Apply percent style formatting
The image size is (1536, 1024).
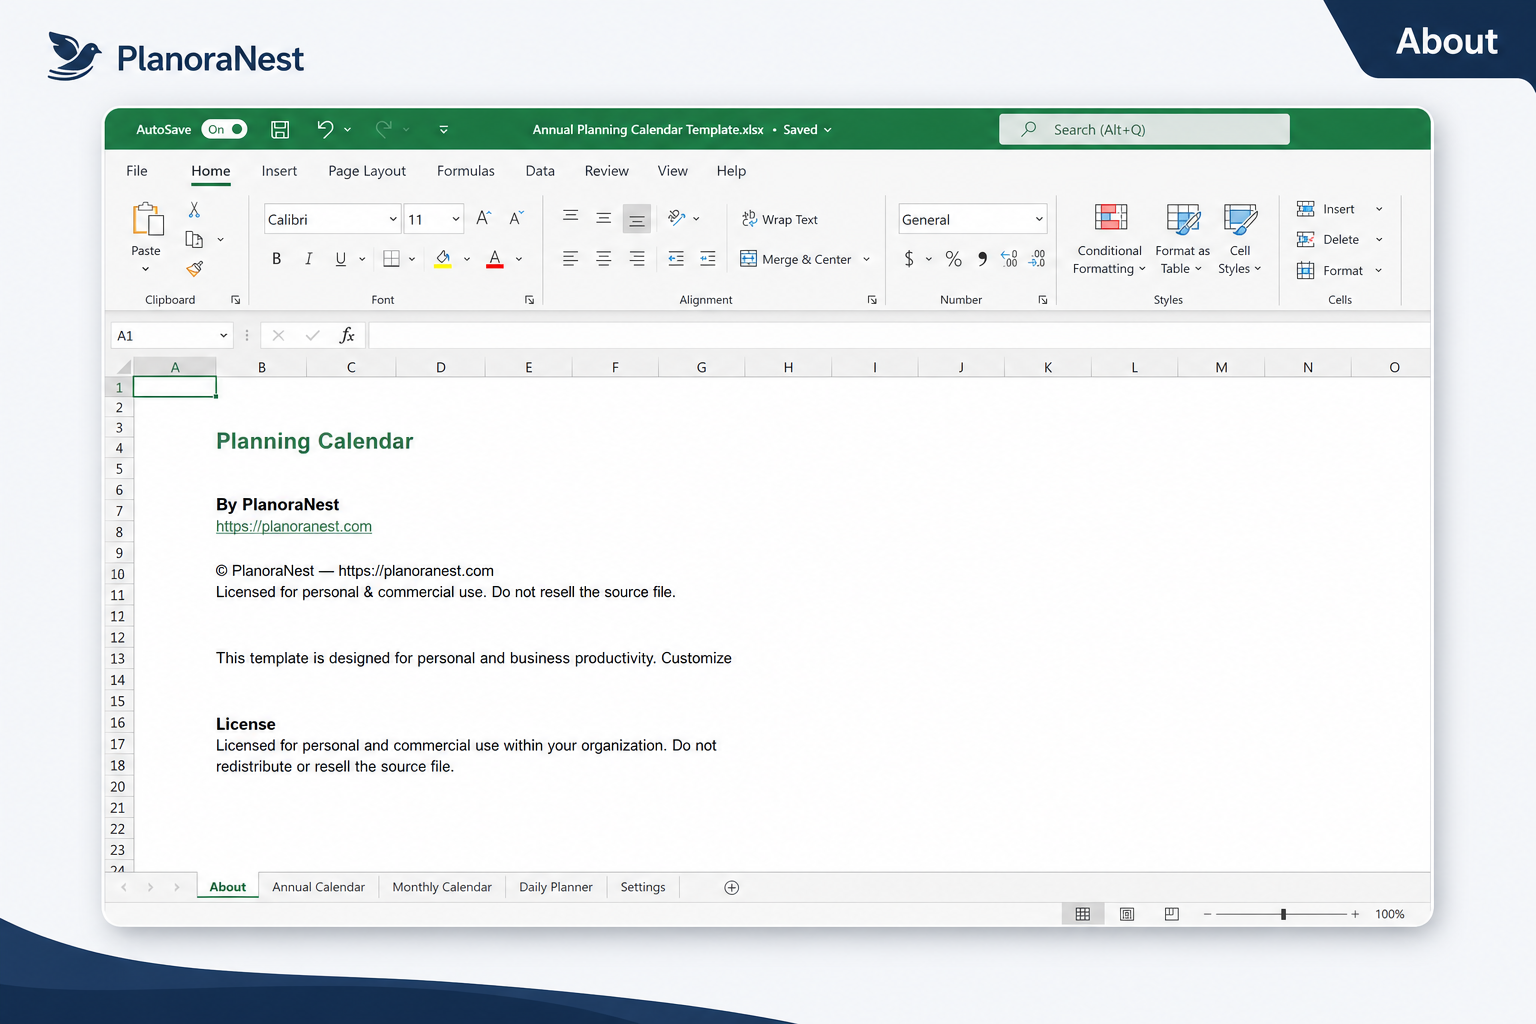point(954,259)
